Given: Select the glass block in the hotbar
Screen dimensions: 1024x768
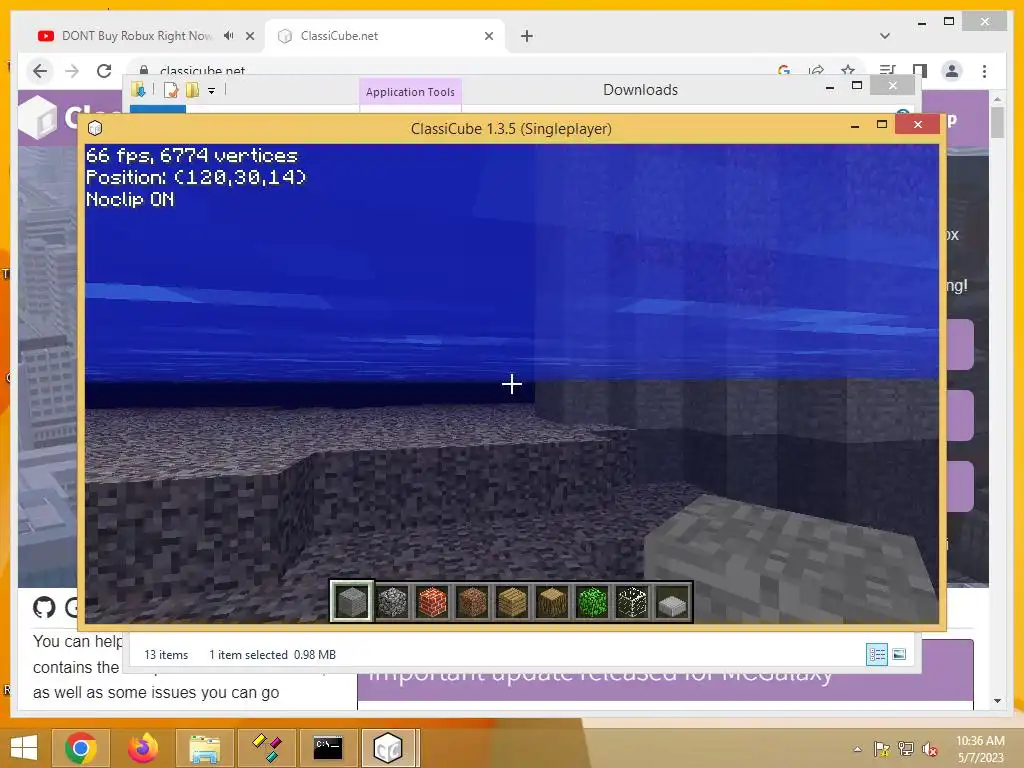Looking at the screenshot, I should point(632,601).
